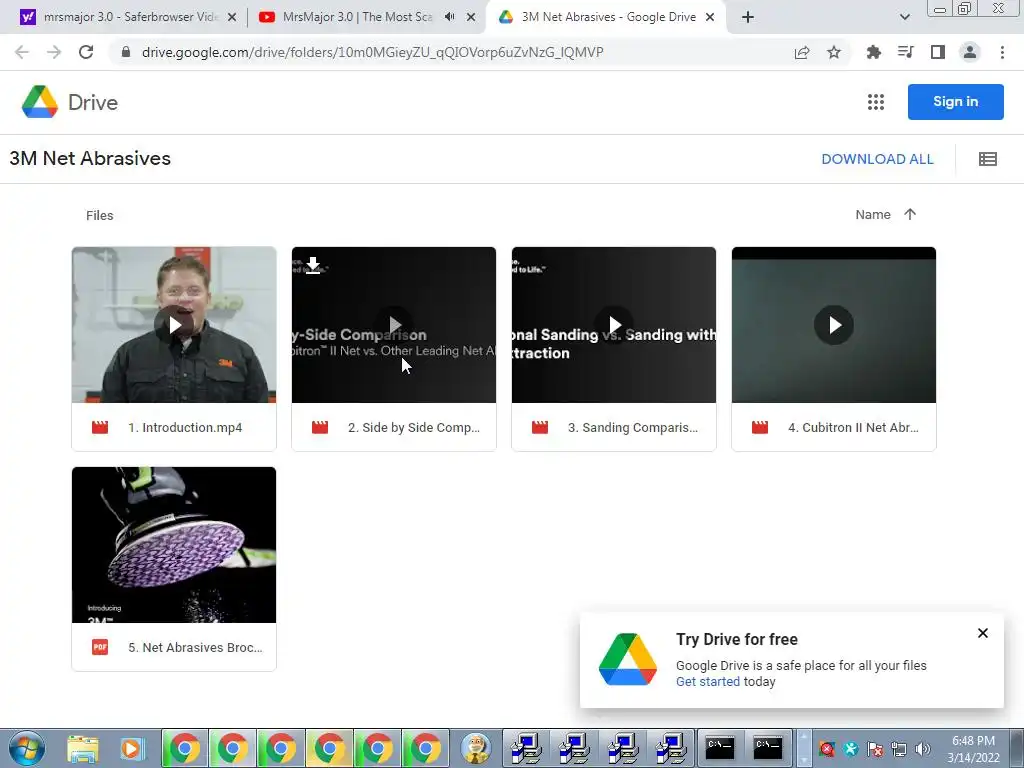
Task: Play the 1. Introduction.mp4 video
Action: pyautogui.click(x=174, y=325)
